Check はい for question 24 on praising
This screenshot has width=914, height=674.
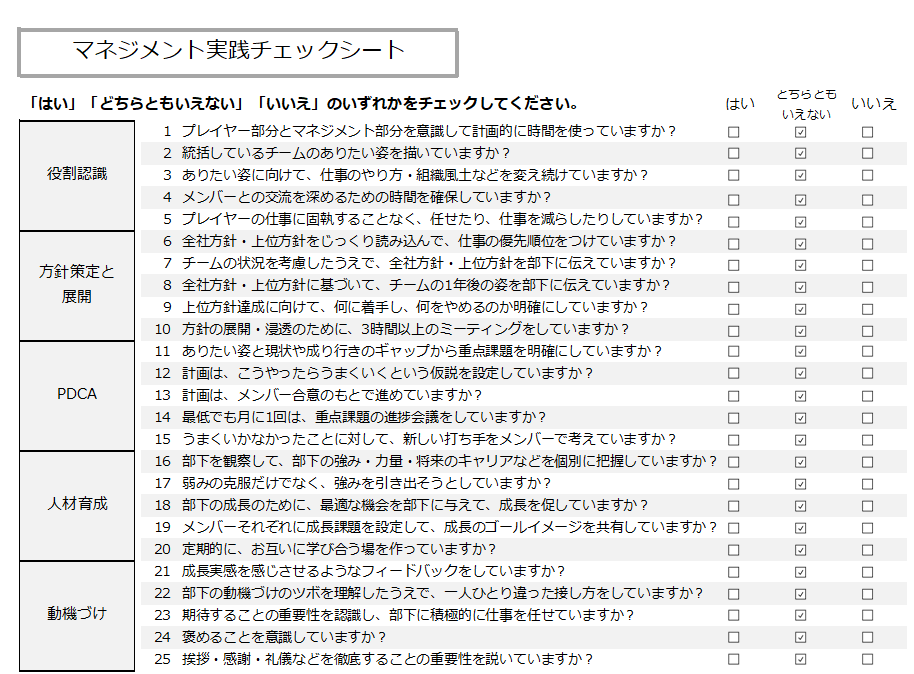pyautogui.click(x=734, y=638)
